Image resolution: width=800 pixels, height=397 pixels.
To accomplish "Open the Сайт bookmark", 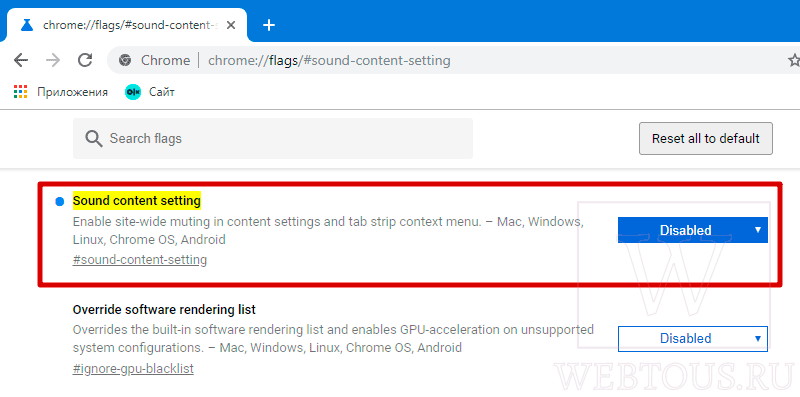I will click(149, 92).
